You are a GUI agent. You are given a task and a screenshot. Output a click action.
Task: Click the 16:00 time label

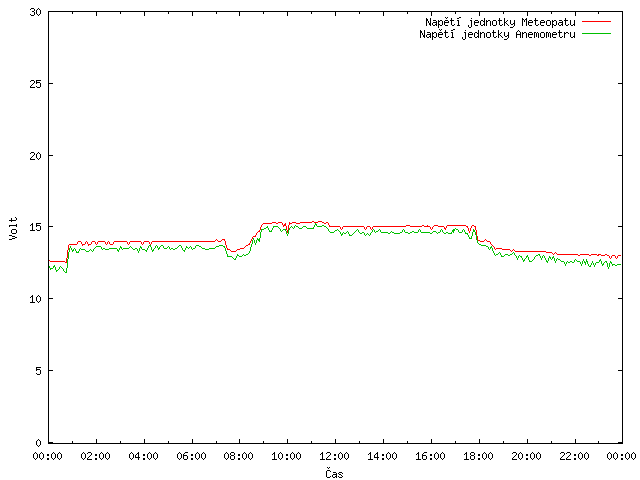pos(430,456)
